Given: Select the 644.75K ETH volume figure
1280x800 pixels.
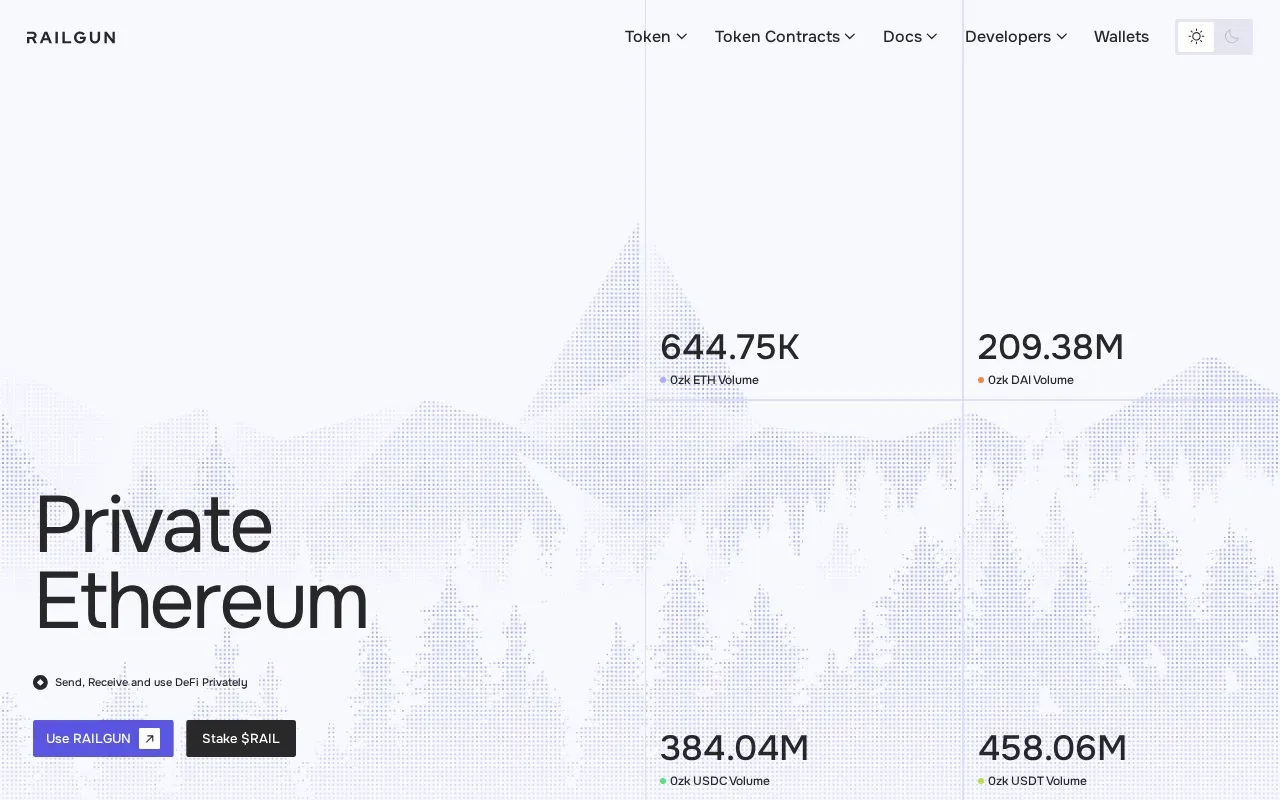Looking at the screenshot, I should click(730, 347).
